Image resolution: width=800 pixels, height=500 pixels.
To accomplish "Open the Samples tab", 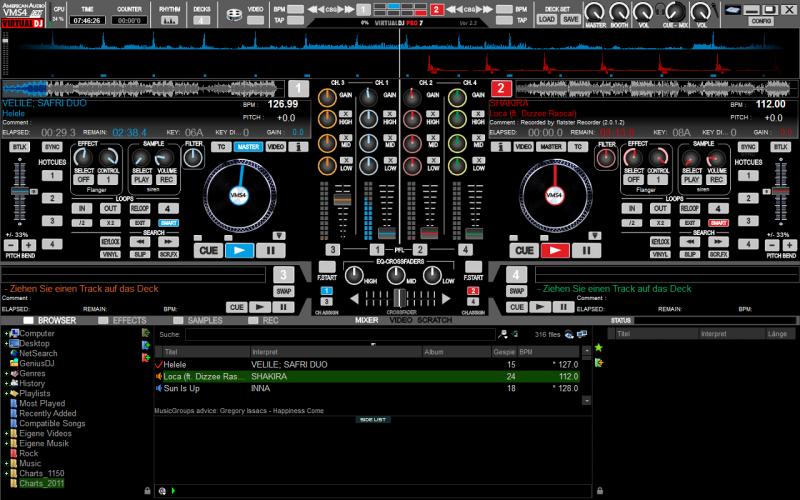I will 204,320.
